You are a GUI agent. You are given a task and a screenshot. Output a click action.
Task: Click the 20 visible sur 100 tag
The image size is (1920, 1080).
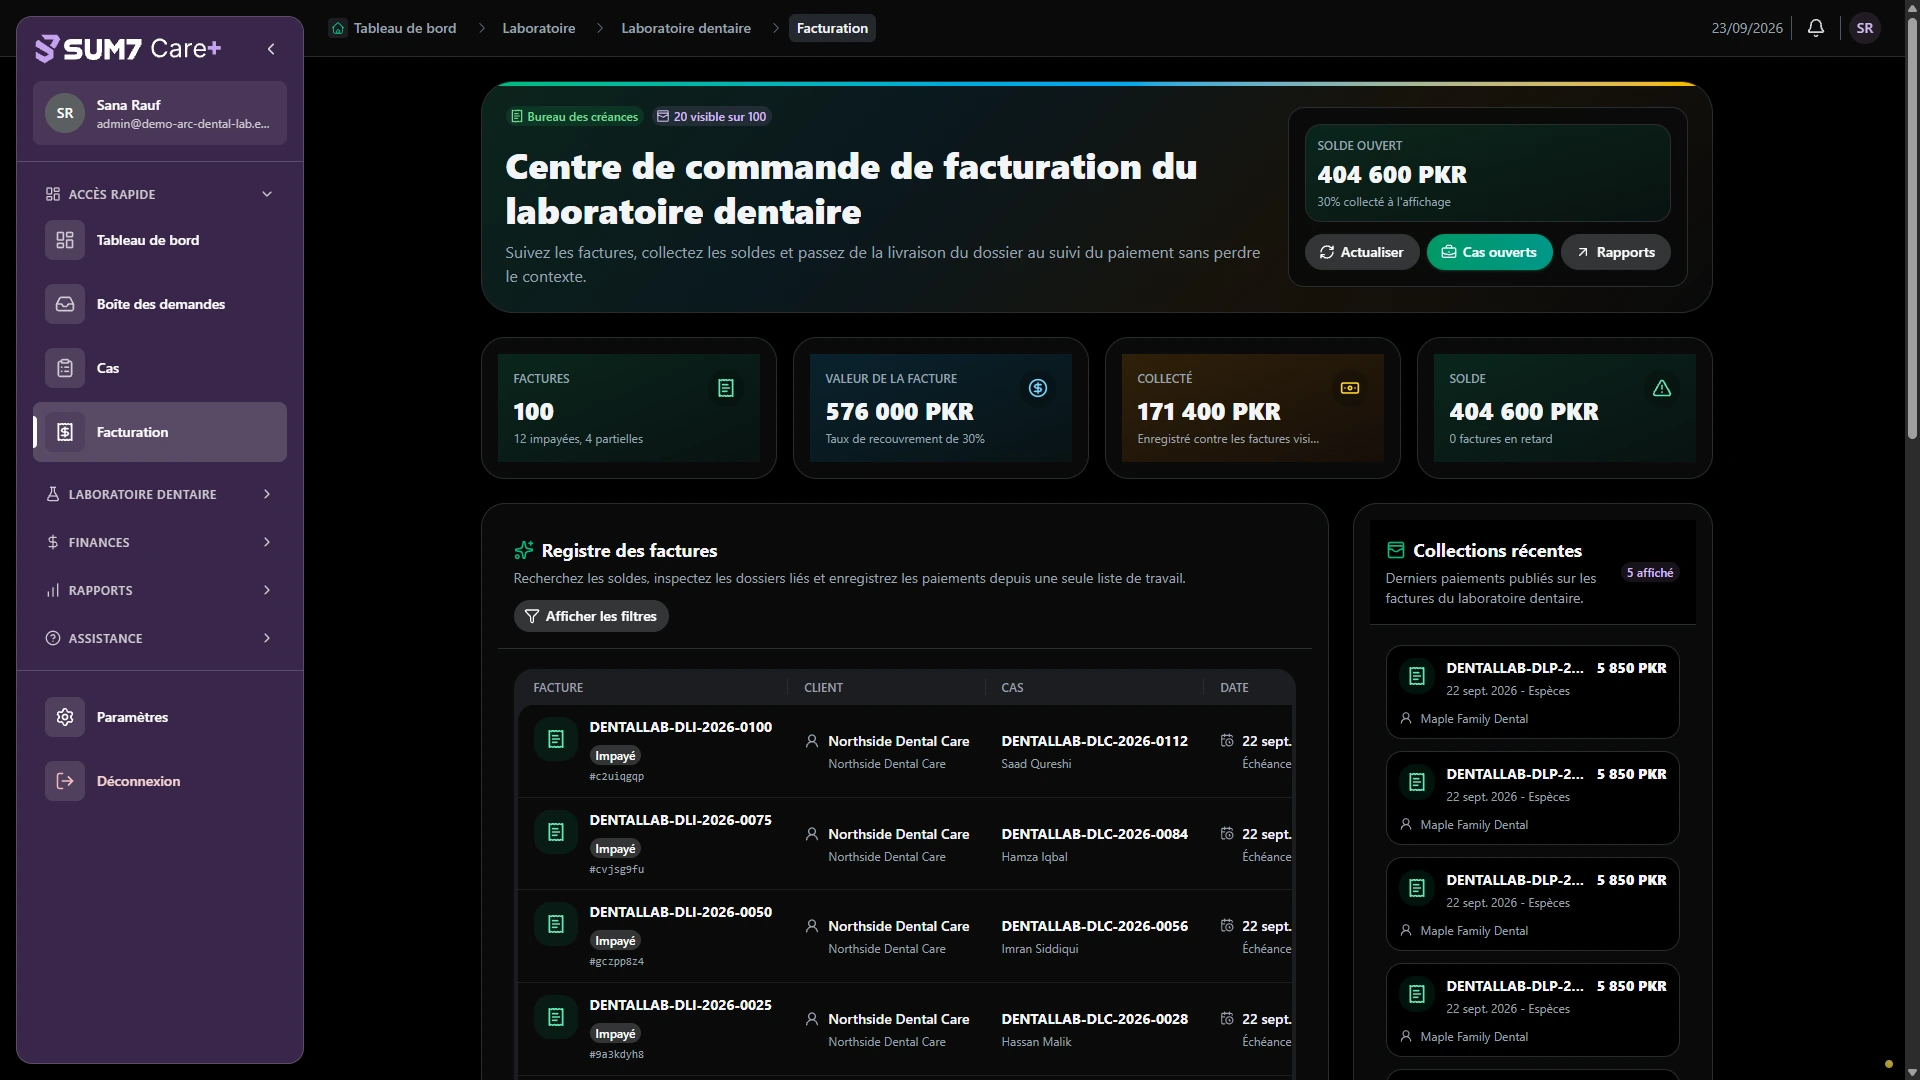pyautogui.click(x=711, y=117)
